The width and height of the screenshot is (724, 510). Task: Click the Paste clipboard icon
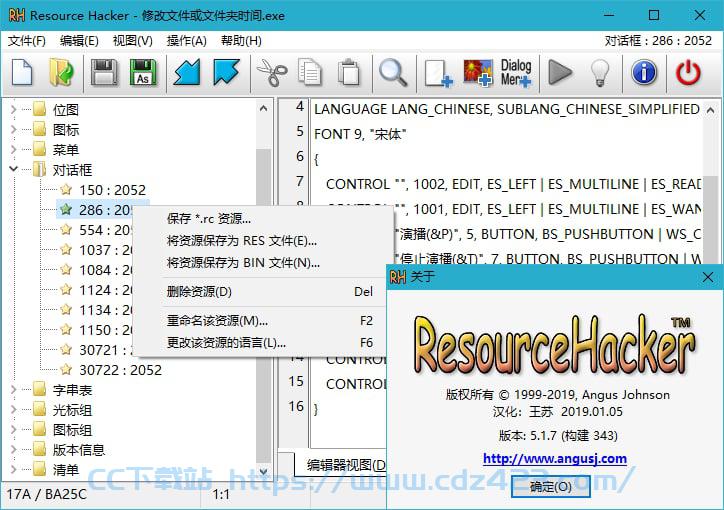[349, 72]
